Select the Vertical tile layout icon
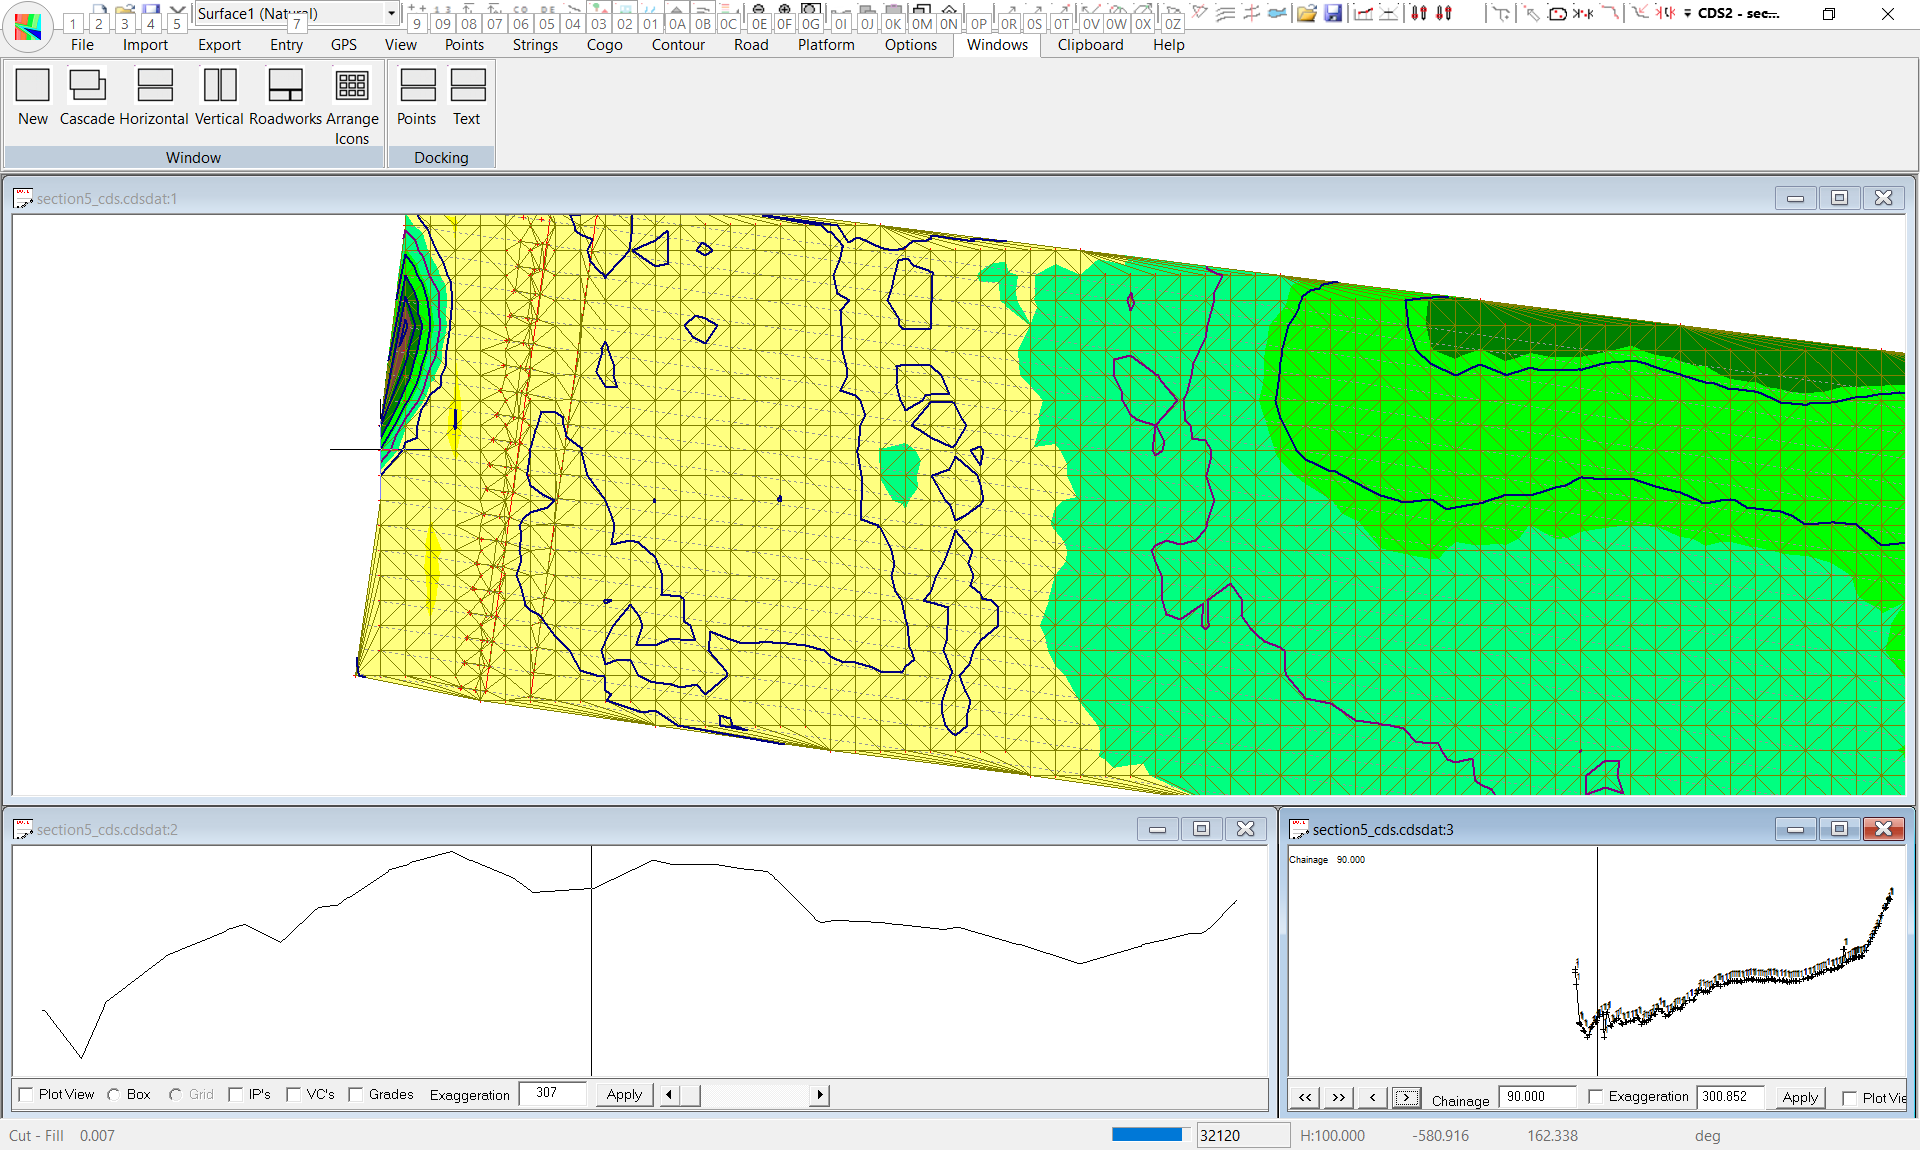This screenshot has width=1920, height=1150. tap(219, 86)
